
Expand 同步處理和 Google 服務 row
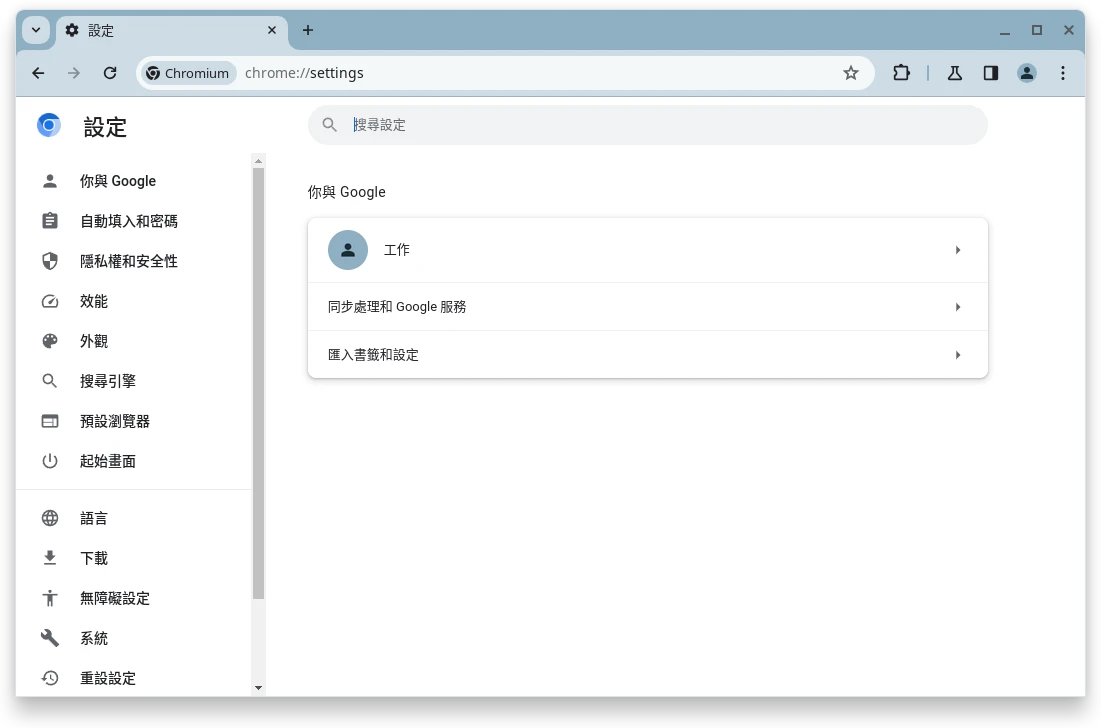point(958,307)
